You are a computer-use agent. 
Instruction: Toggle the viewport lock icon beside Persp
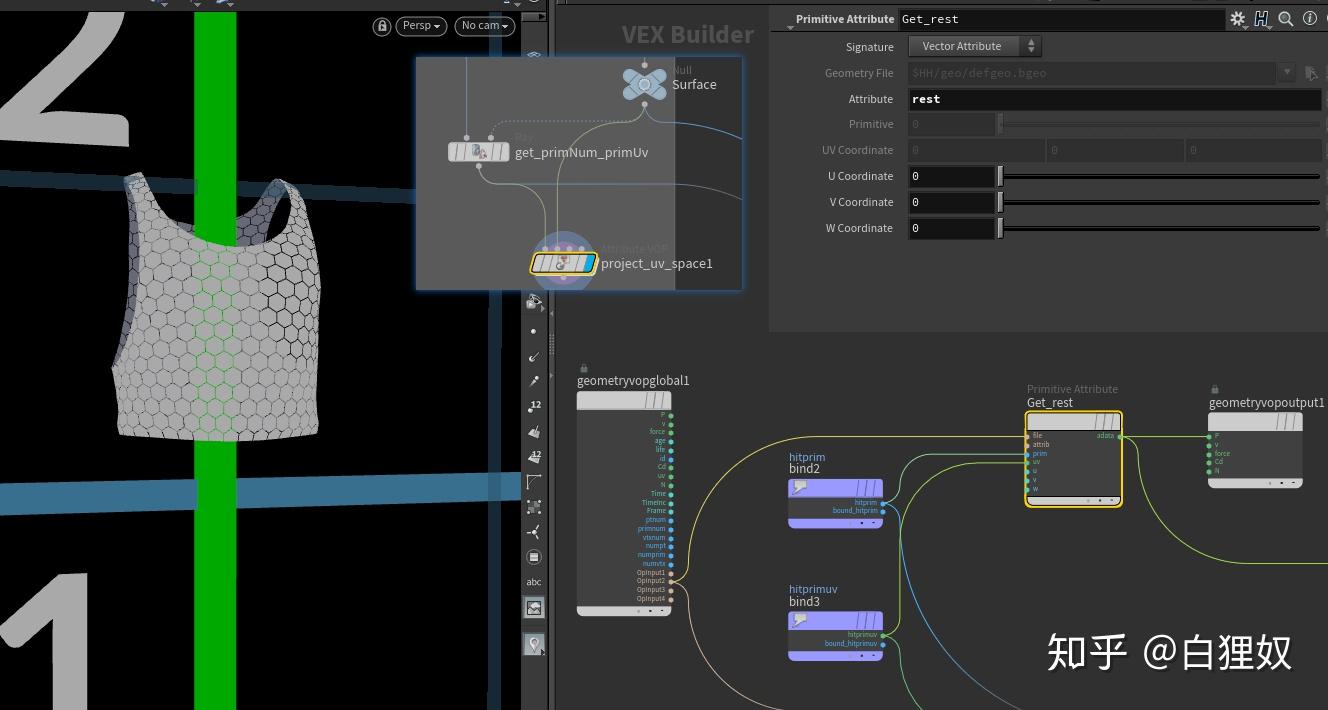click(x=381, y=26)
